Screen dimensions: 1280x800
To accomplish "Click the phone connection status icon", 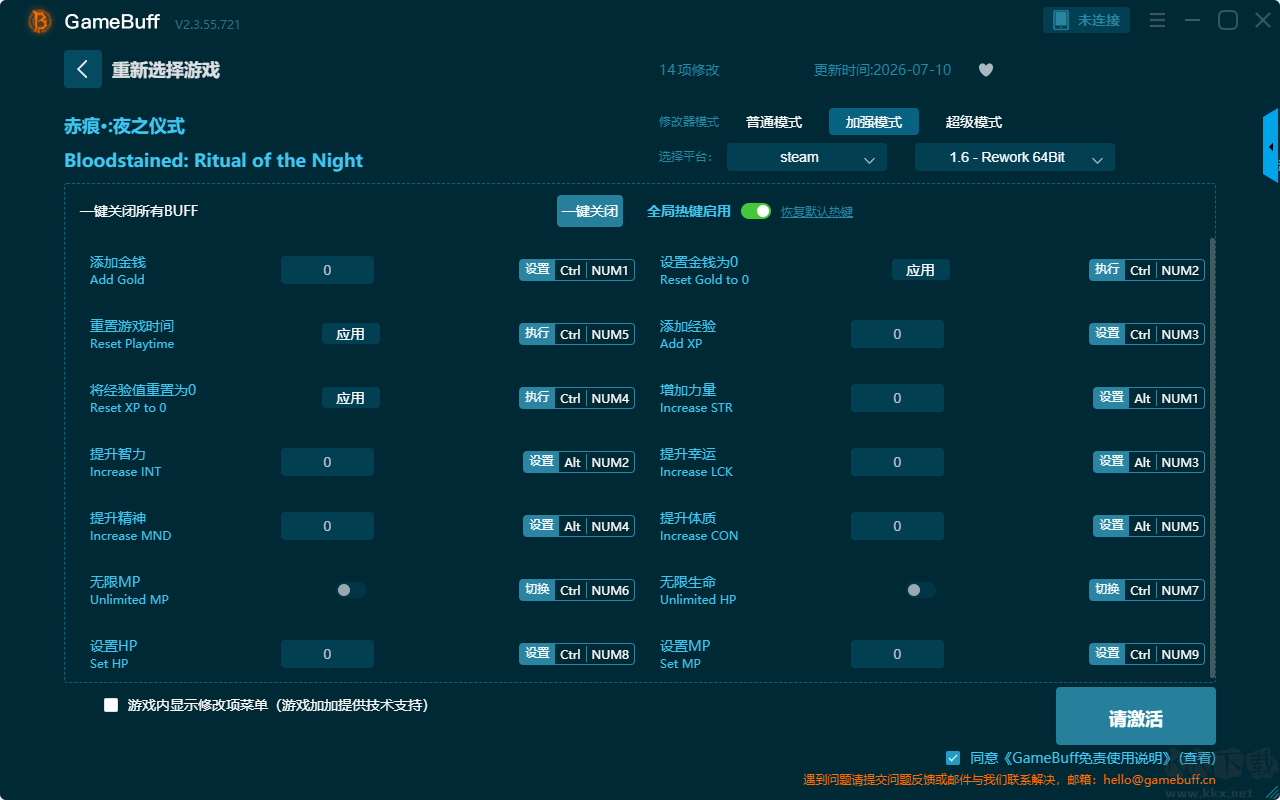I will tap(1060, 20).
